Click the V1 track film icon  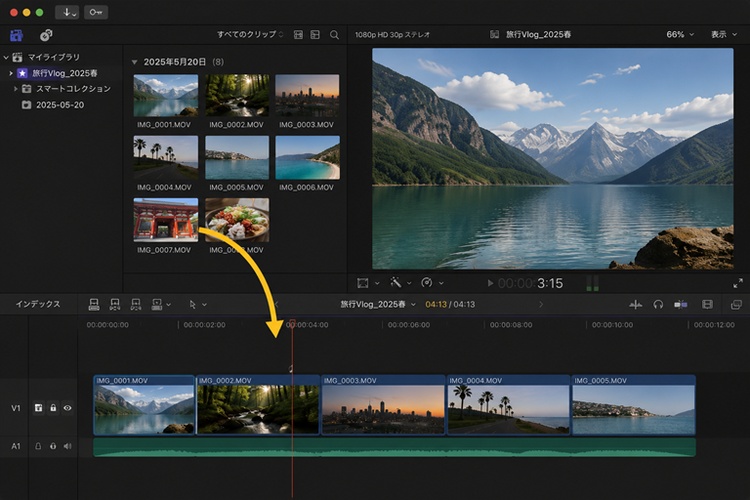coord(38,408)
